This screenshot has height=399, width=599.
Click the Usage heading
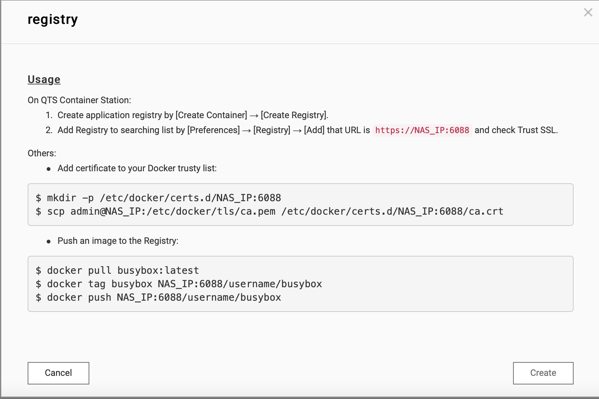pos(44,79)
